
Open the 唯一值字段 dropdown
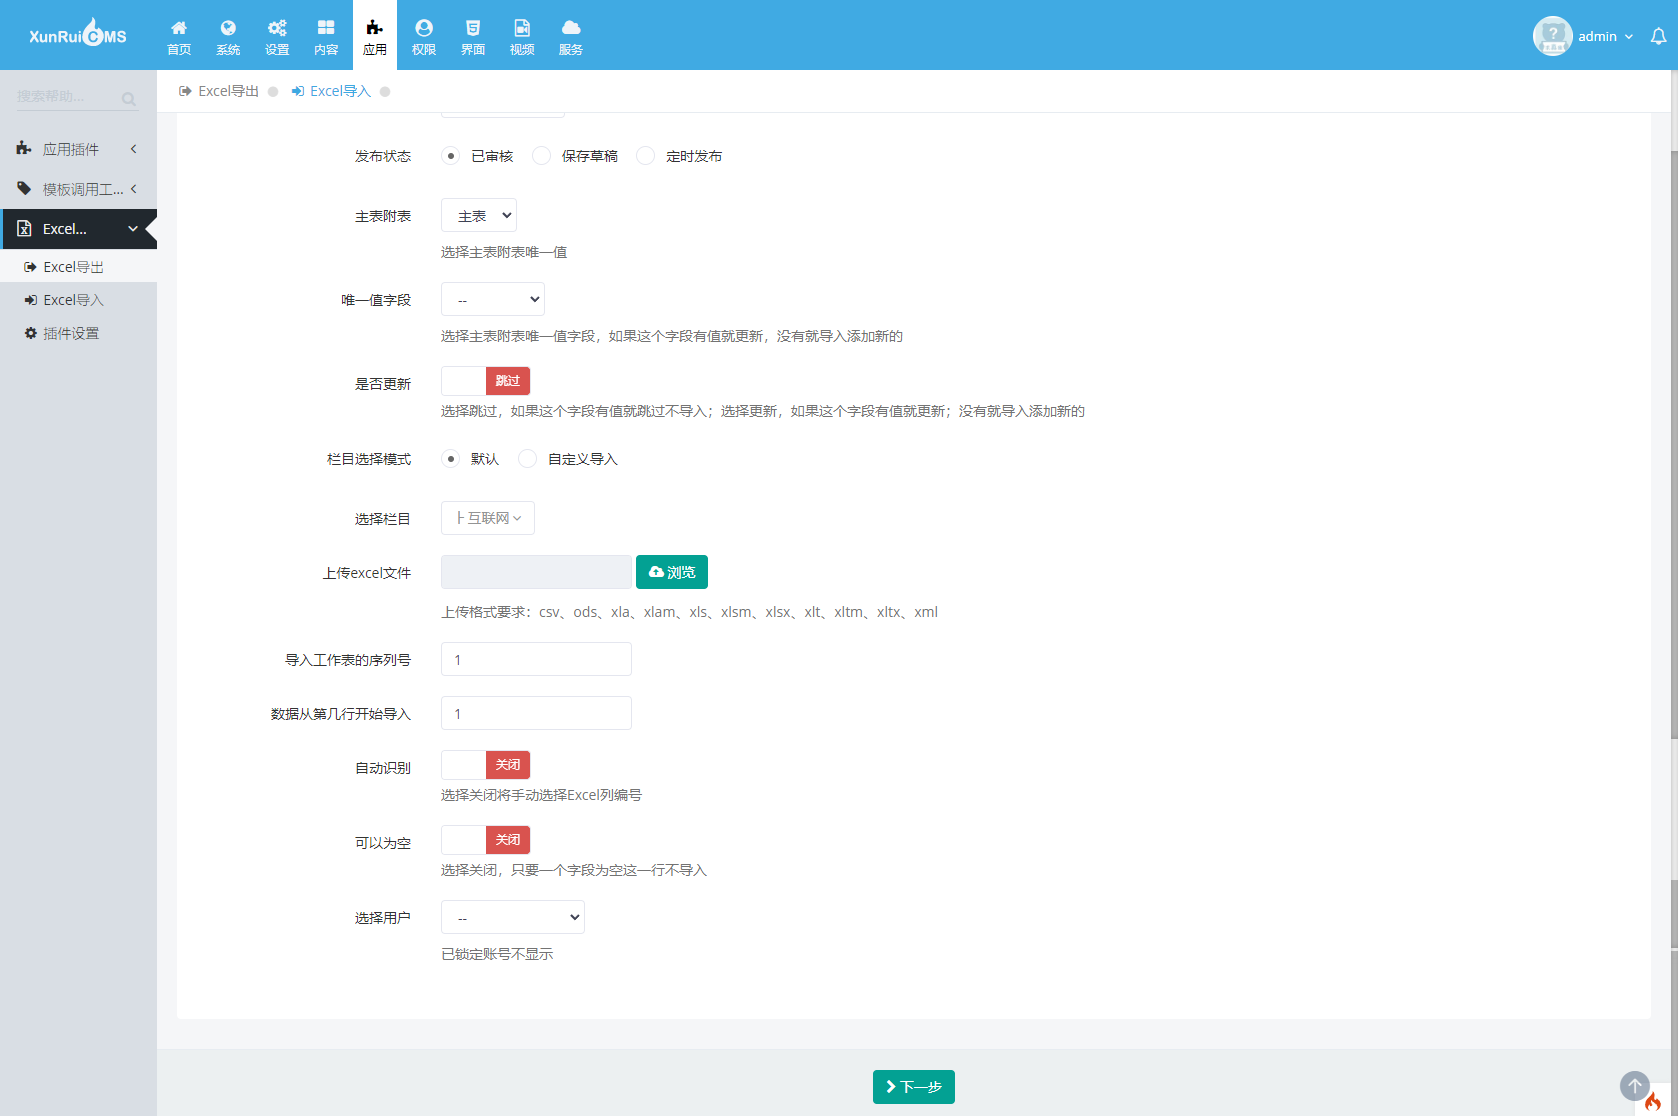point(493,300)
